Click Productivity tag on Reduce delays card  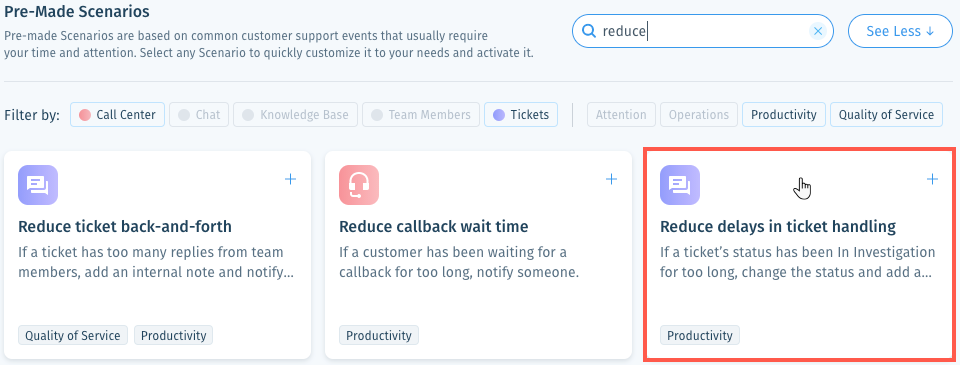(x=700, y=336)
